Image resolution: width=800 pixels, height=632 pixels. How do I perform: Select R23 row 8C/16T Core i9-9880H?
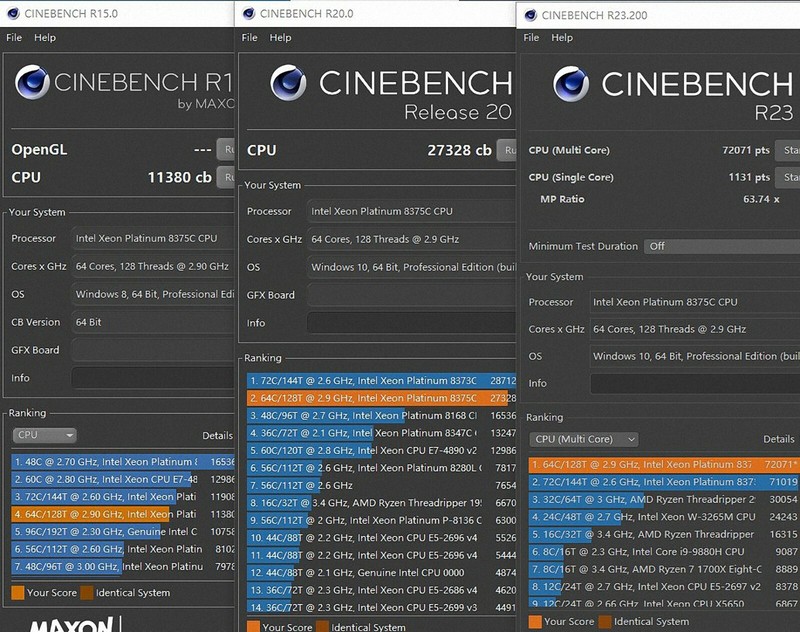click(x=664, y=551)
